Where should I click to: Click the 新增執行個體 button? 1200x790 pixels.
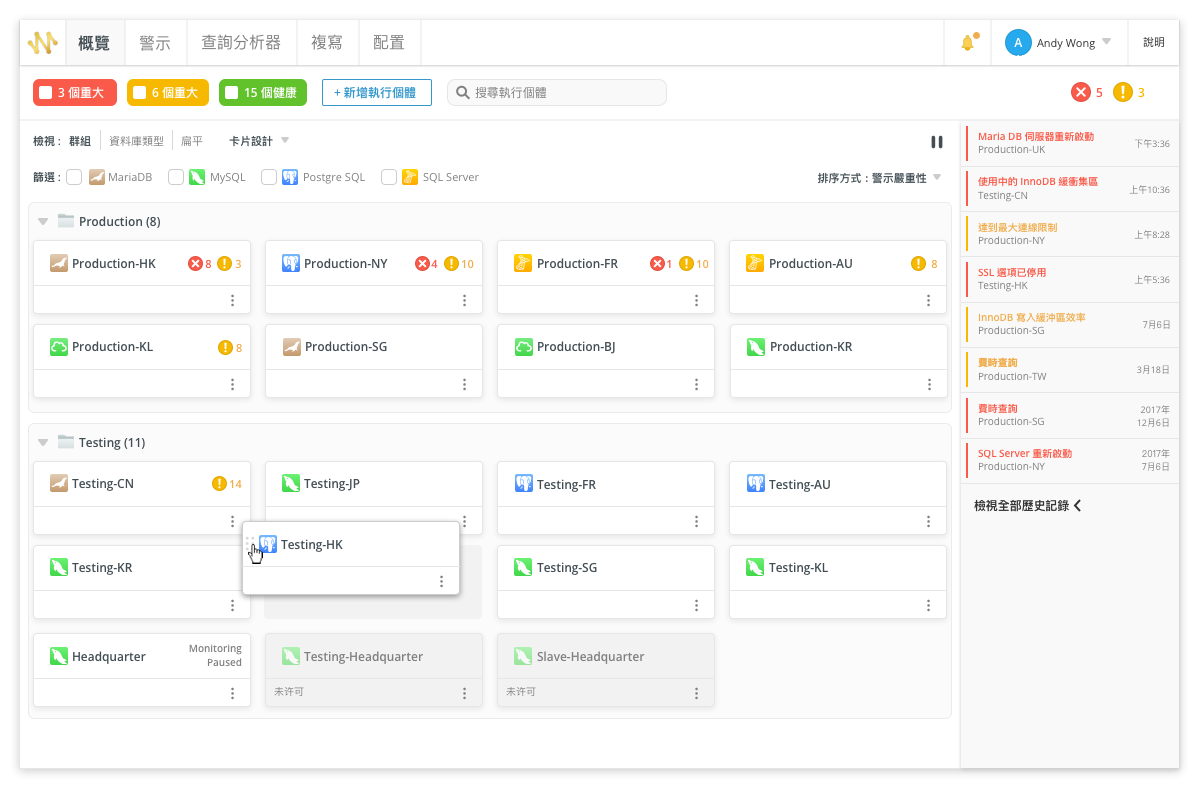tap(376, 93)
